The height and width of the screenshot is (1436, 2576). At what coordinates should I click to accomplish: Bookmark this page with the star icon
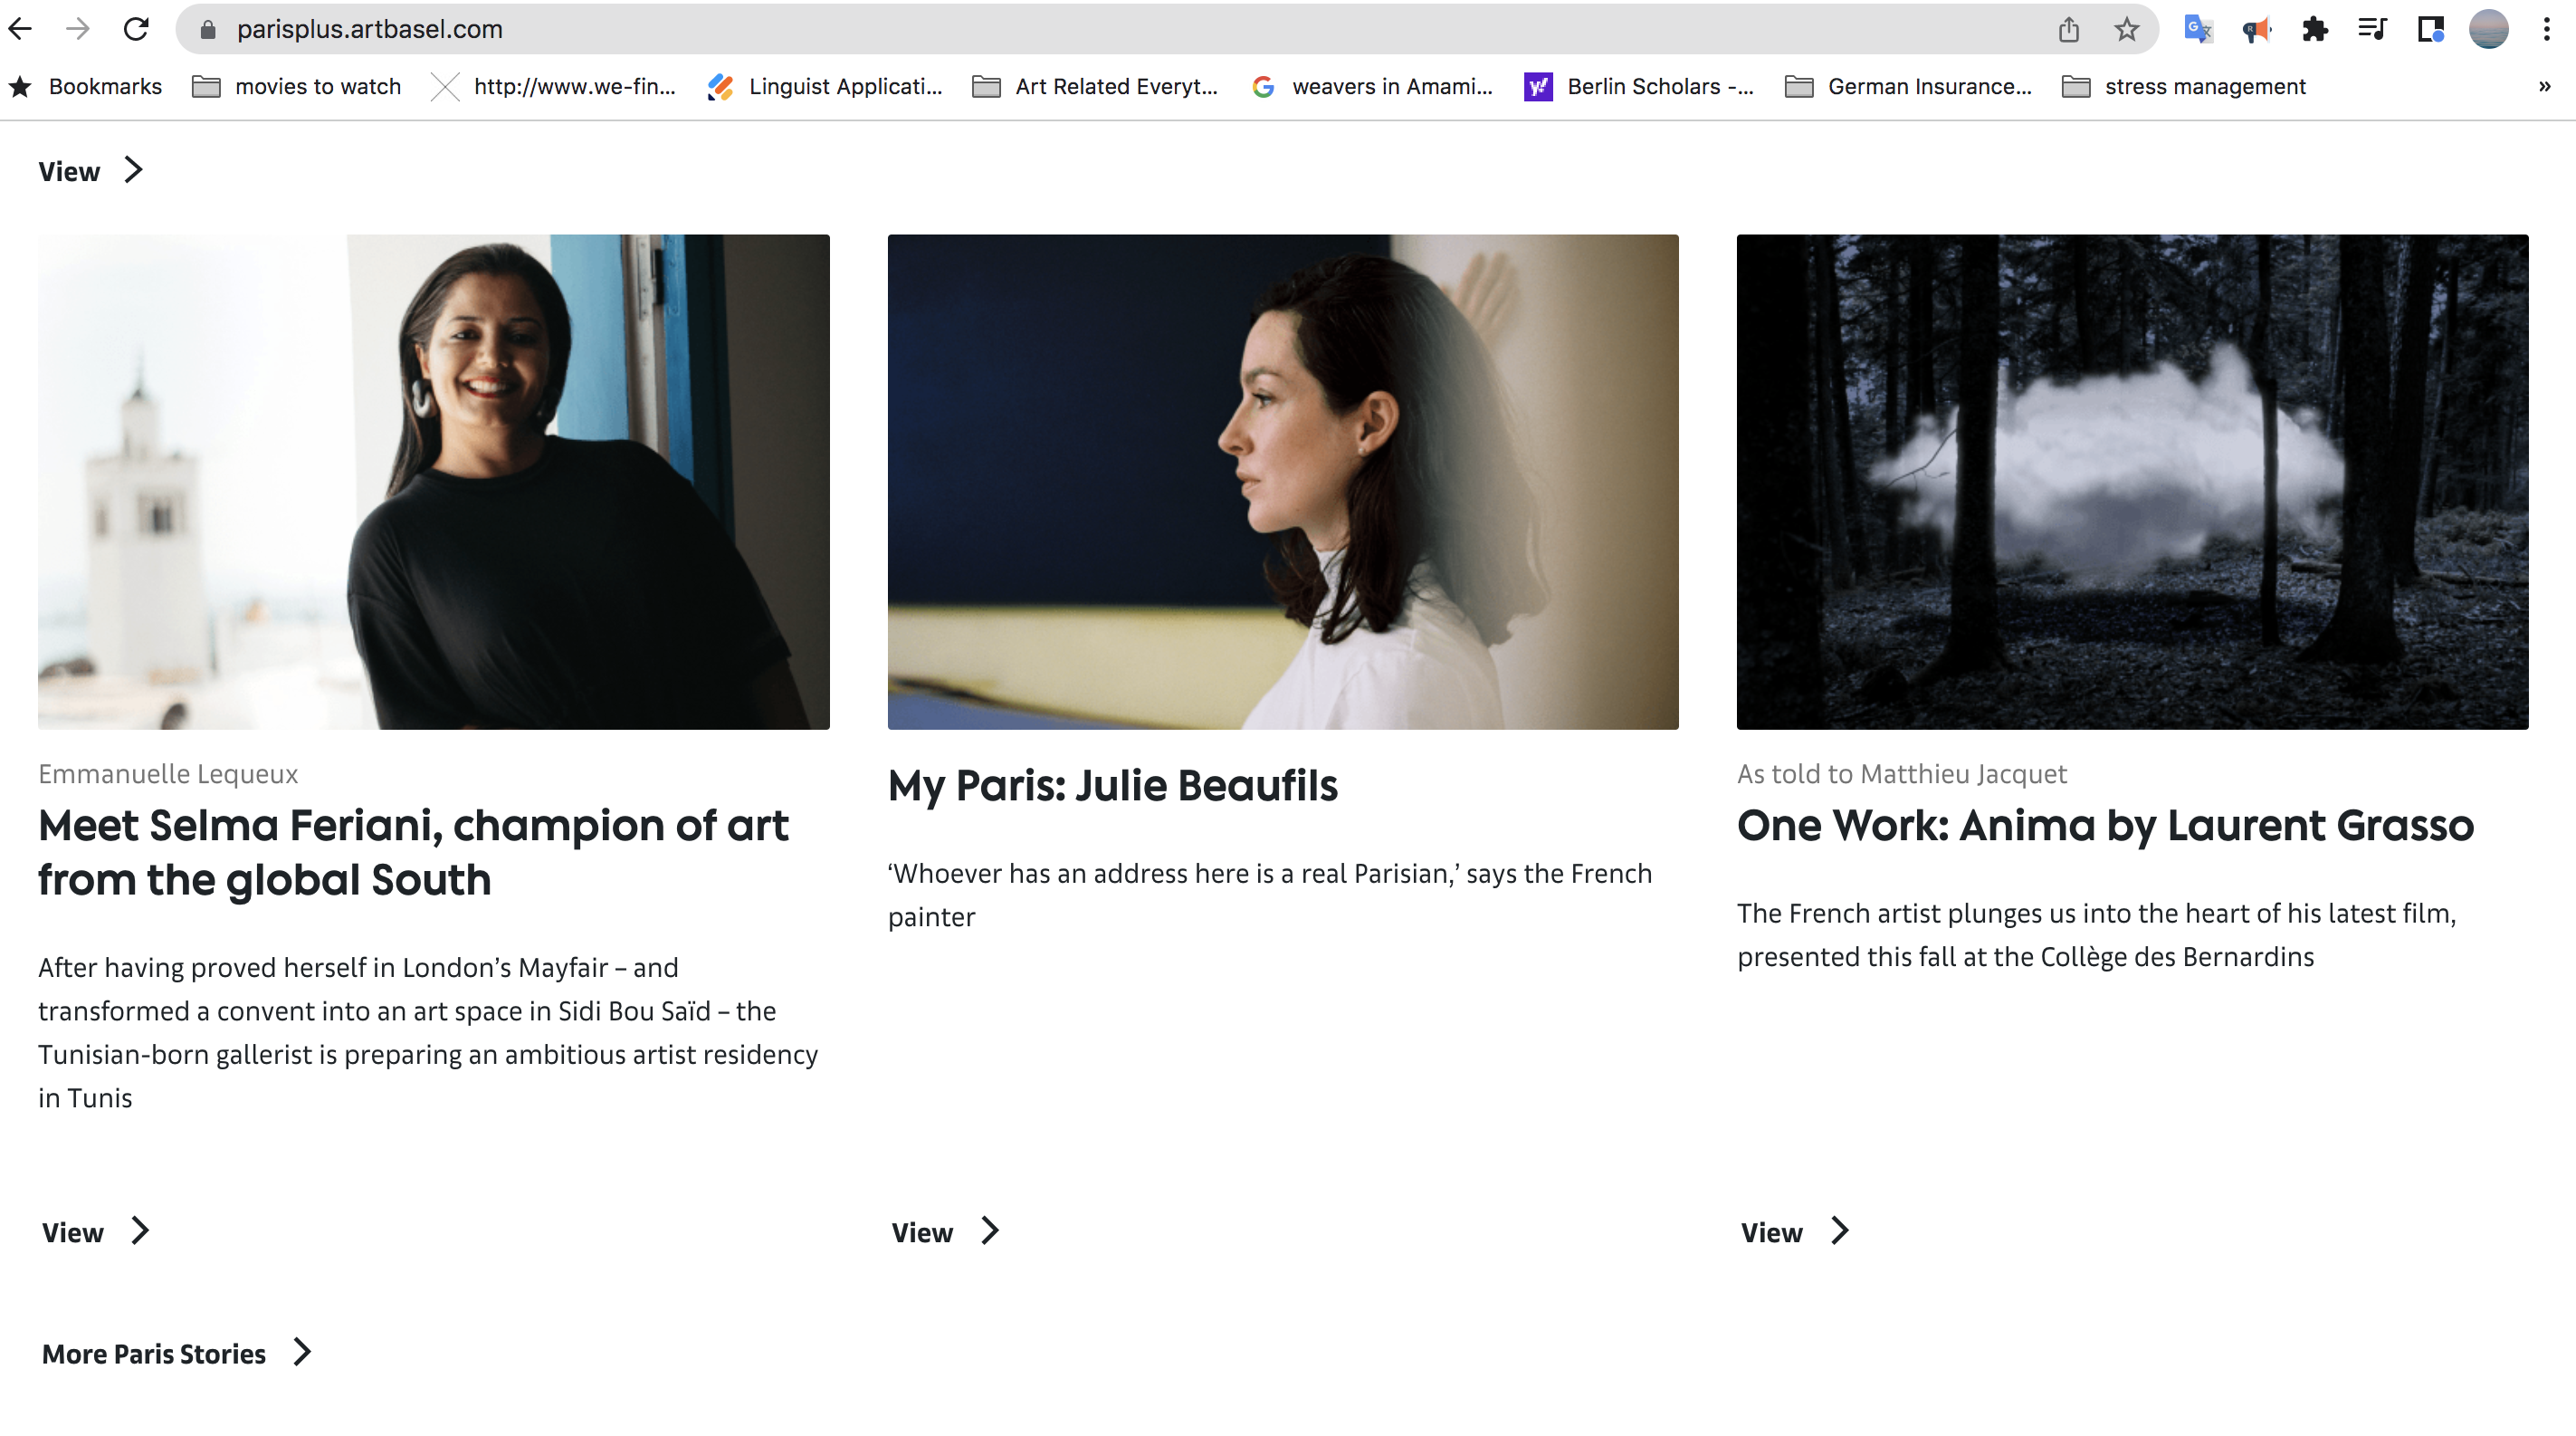click(x=2126, y=29)
